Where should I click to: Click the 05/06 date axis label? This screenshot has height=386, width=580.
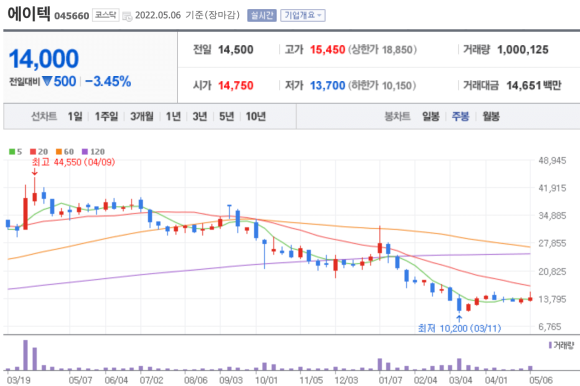click(x=540, y=380)
